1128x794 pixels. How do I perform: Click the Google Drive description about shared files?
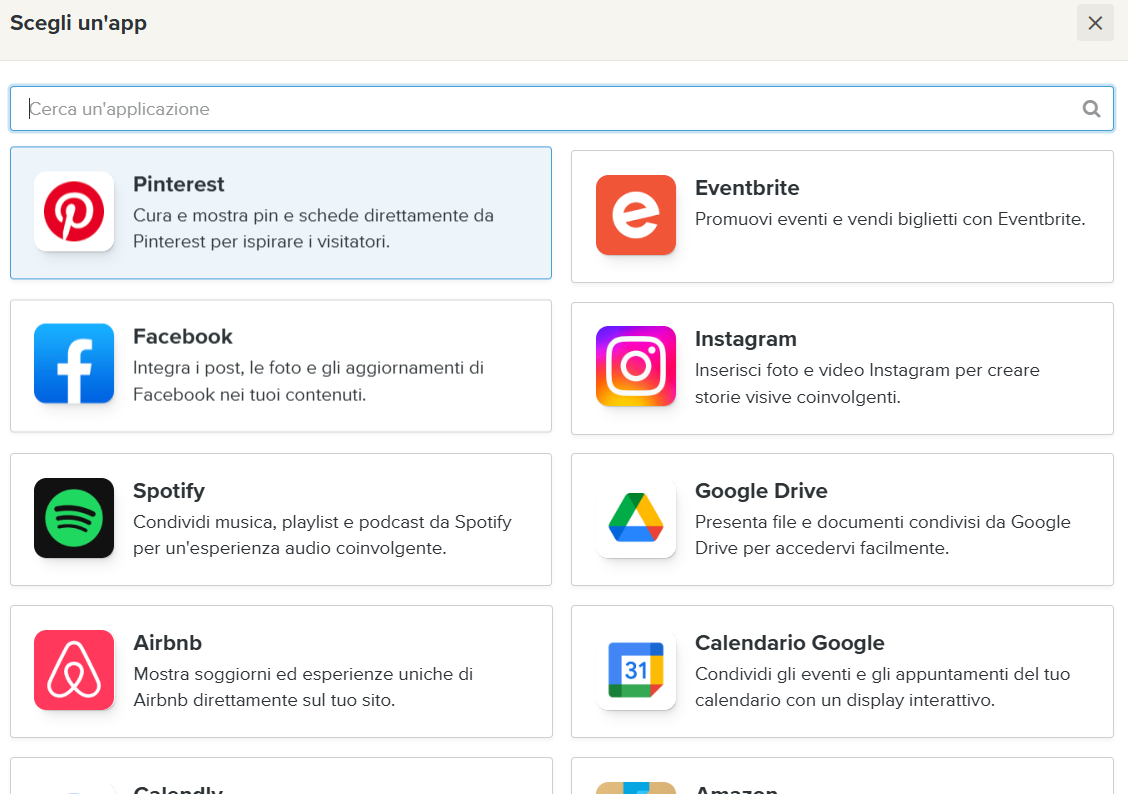pyautogui.click(x=883, y=535)
